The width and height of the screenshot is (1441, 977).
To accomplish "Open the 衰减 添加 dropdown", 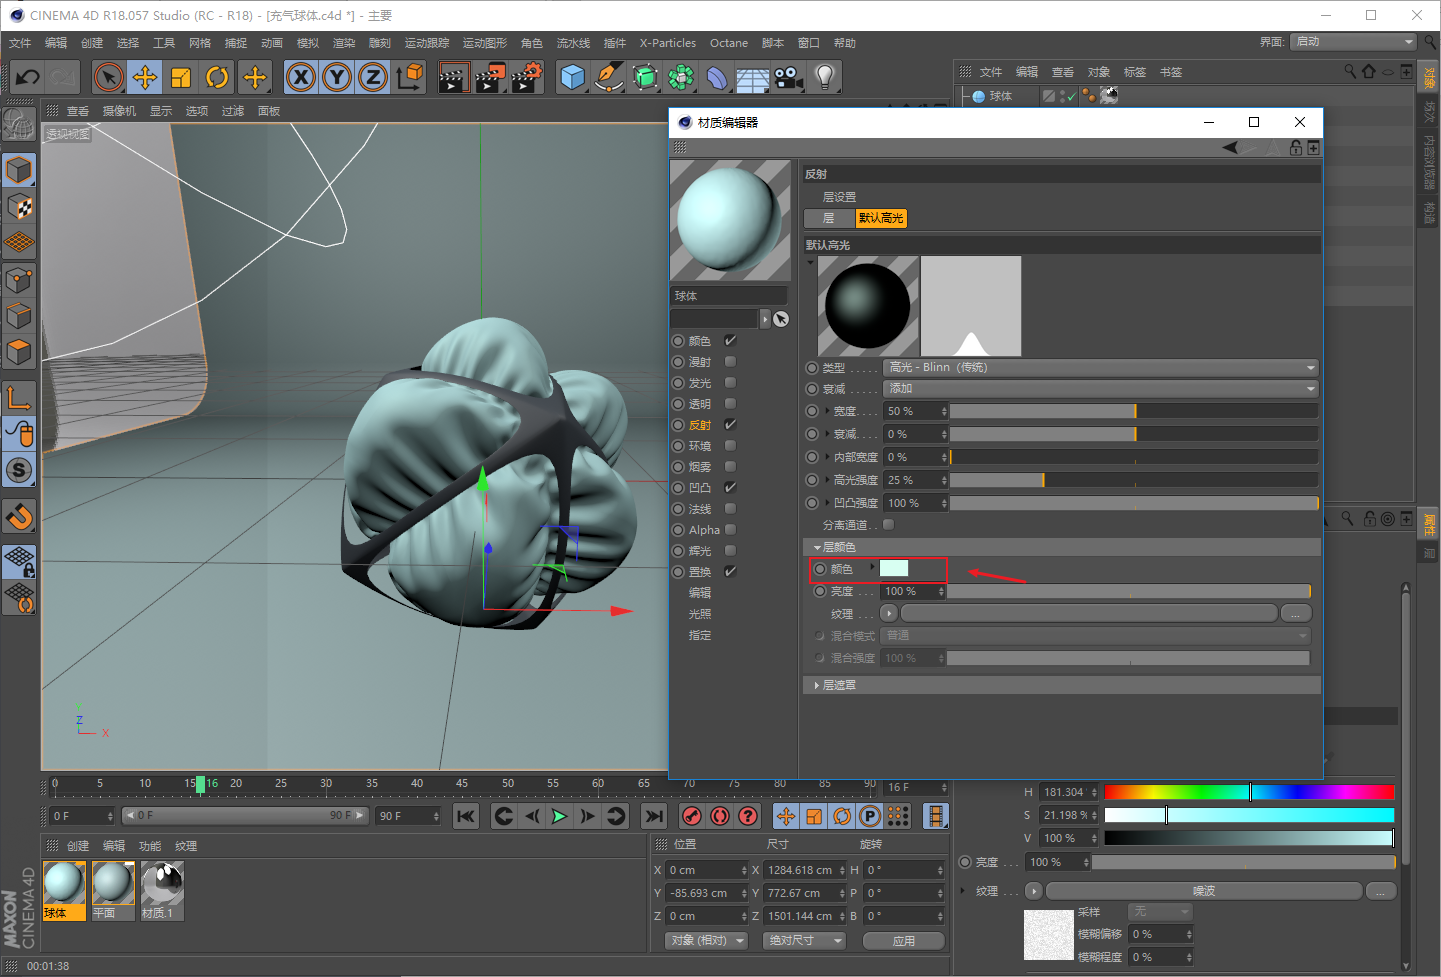I will [x=1101, y=388].
